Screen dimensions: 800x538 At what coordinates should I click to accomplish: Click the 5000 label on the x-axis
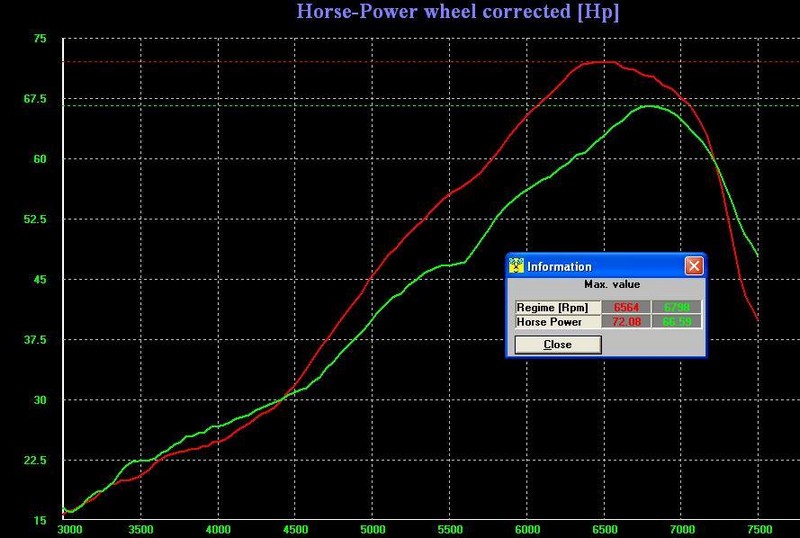371,528
